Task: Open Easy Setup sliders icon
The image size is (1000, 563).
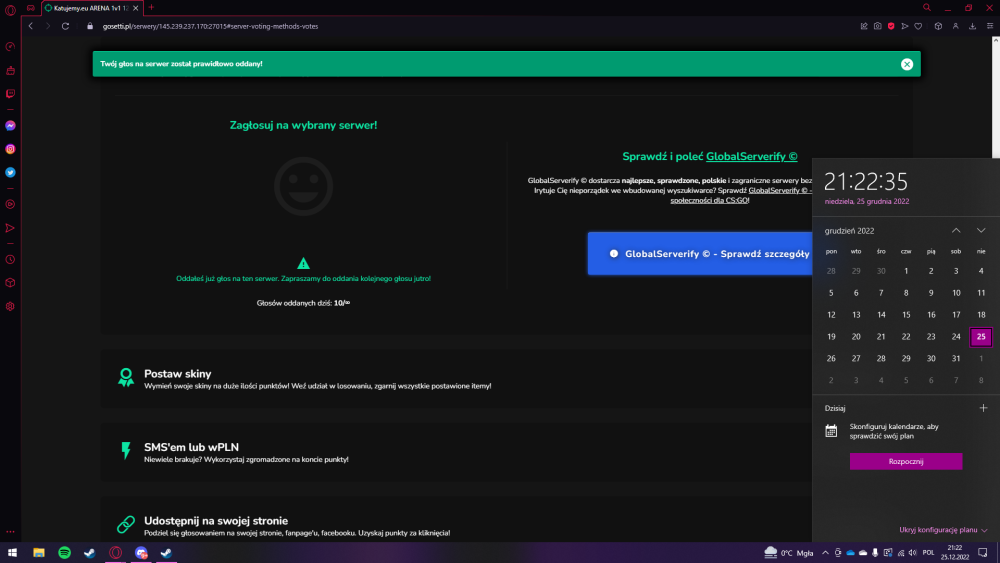Action: [x=990, y=26]
